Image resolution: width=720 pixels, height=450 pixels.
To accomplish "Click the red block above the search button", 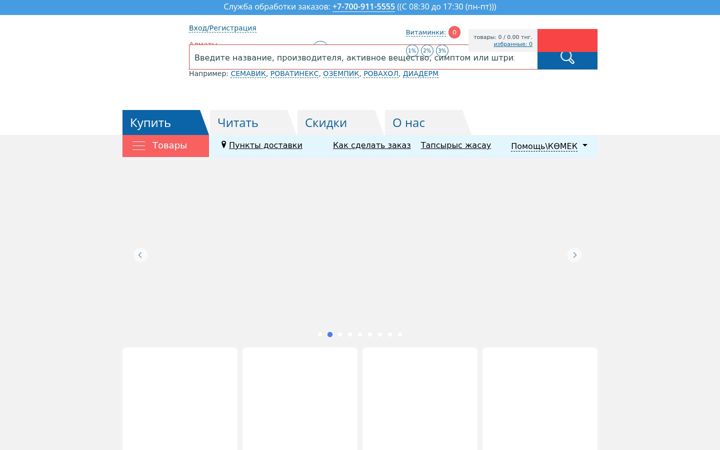I will pos(567,40).
